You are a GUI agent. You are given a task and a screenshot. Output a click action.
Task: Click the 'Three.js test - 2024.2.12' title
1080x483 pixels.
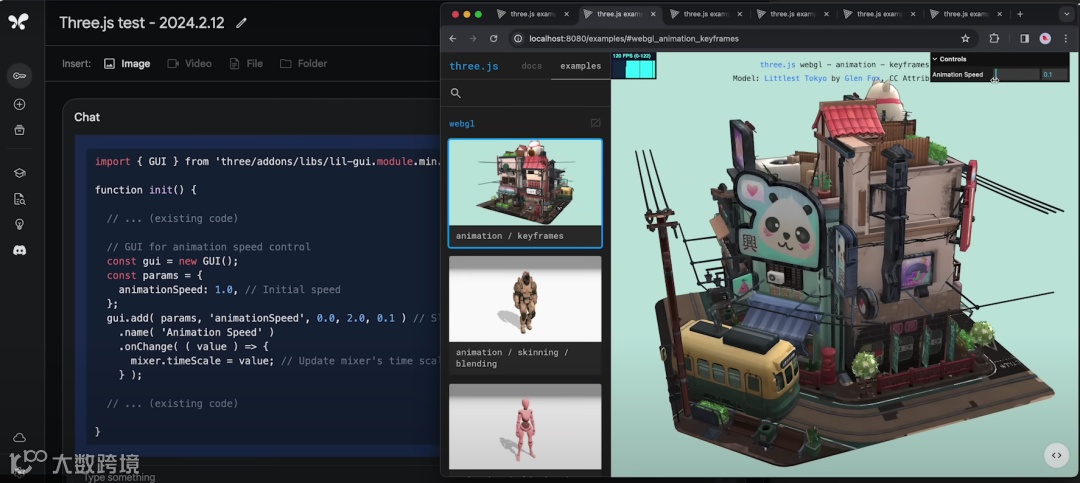tap(142, 22)
